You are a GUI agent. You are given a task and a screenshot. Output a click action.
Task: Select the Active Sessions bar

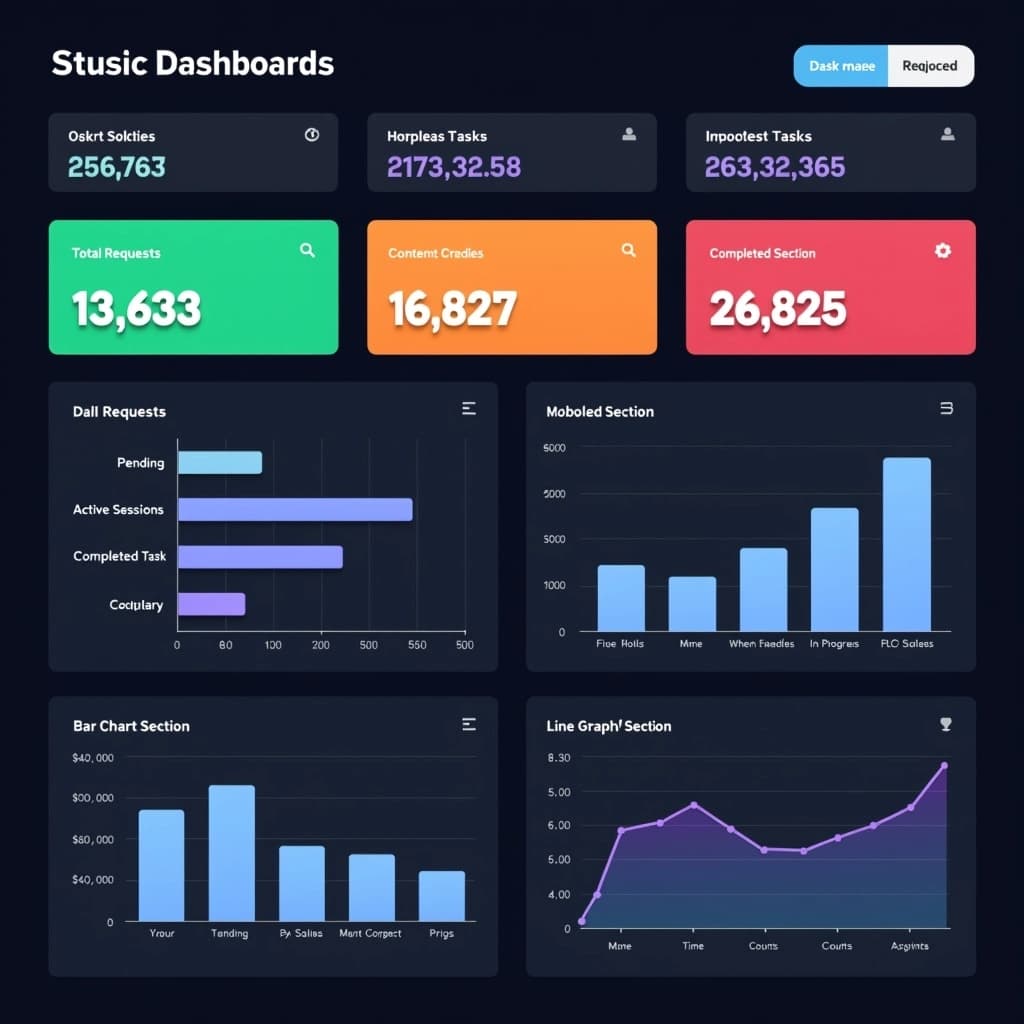(x=295, y=509)
